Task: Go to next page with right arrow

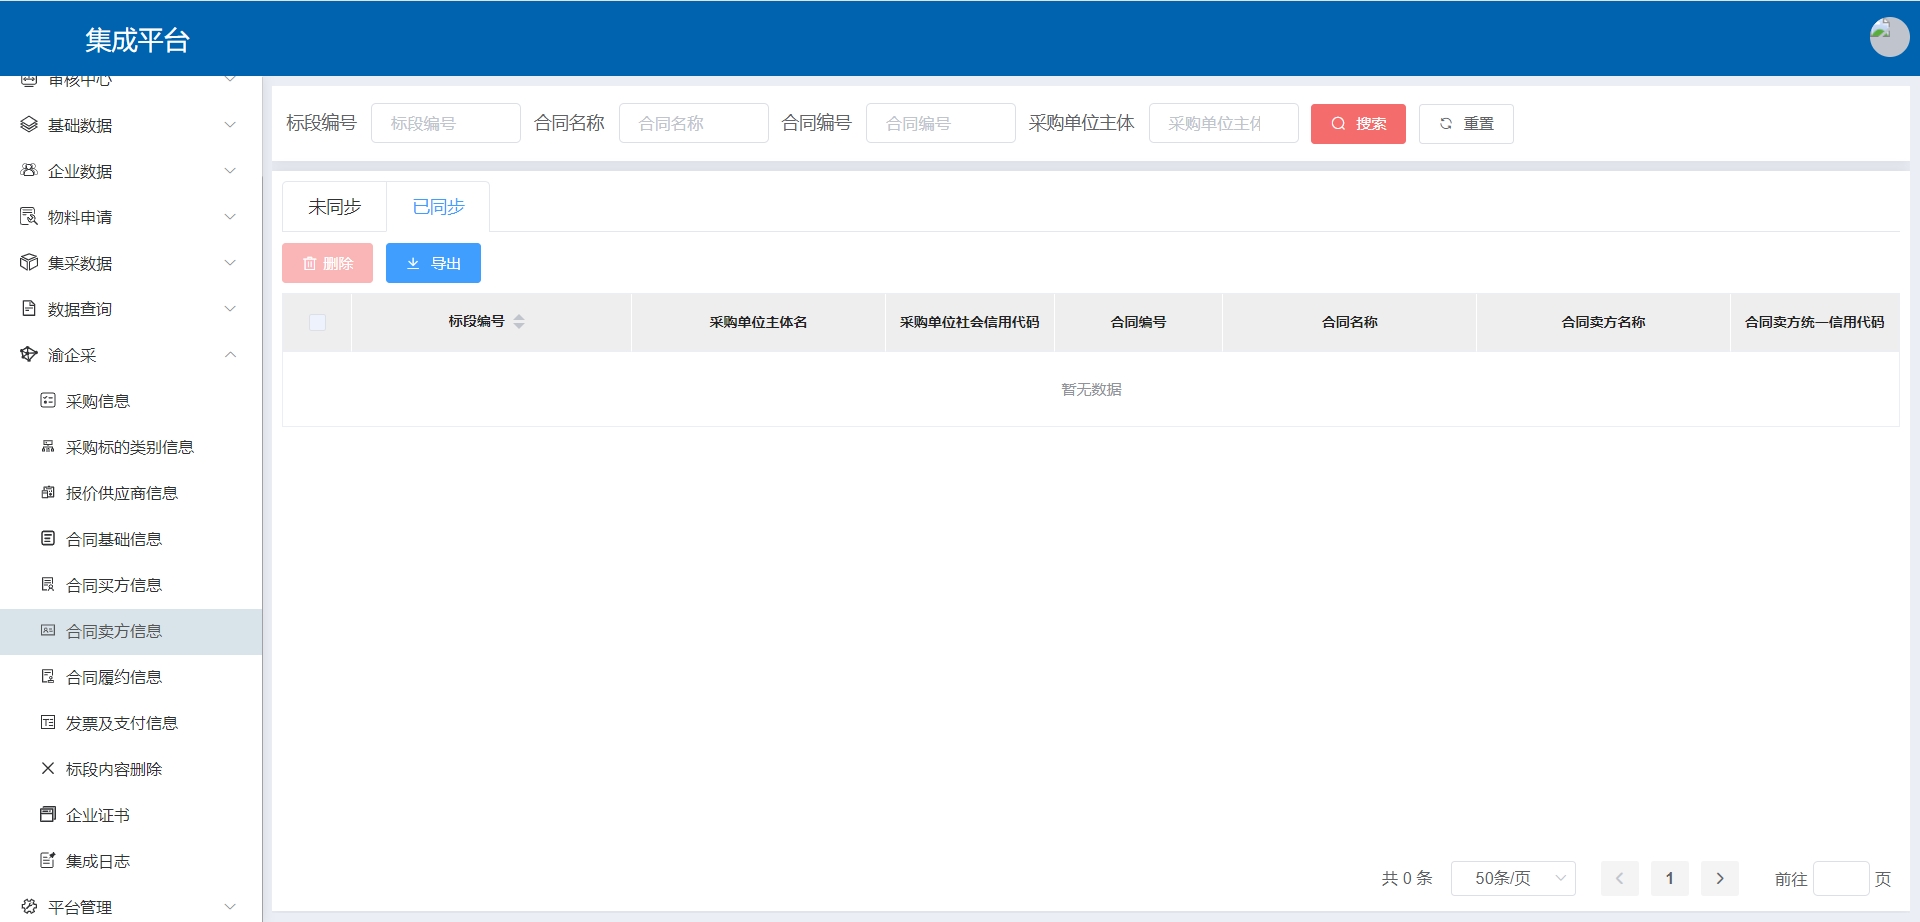Action: coord(1719,879)
